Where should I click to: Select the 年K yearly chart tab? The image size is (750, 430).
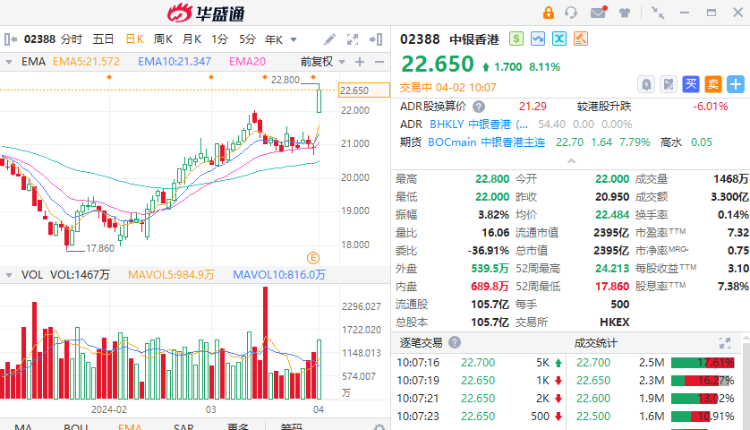274,40
